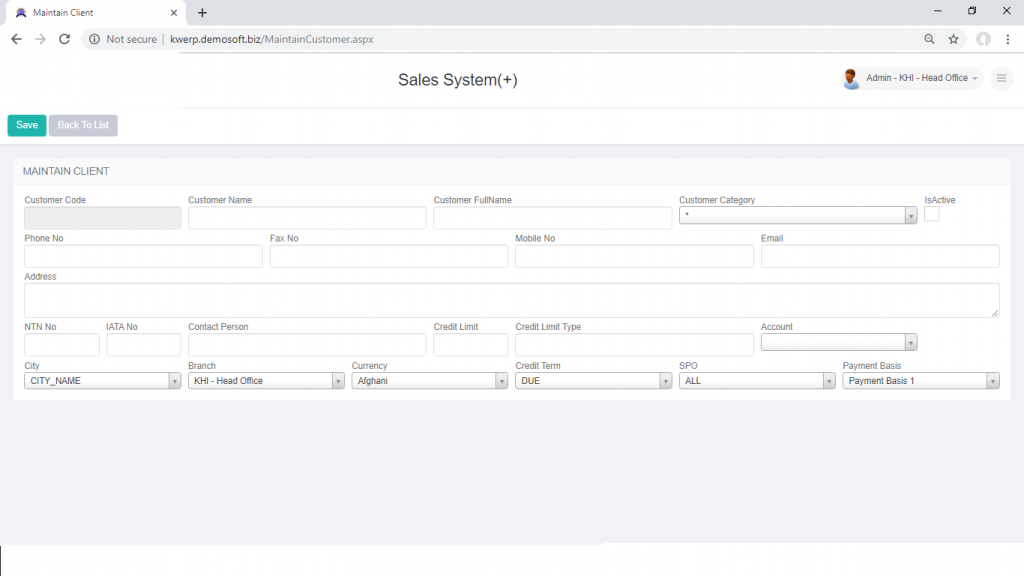Click the Not secure info icon
Image resolution: width=1024 pixels, height=576 pixels.
(94, 39)
